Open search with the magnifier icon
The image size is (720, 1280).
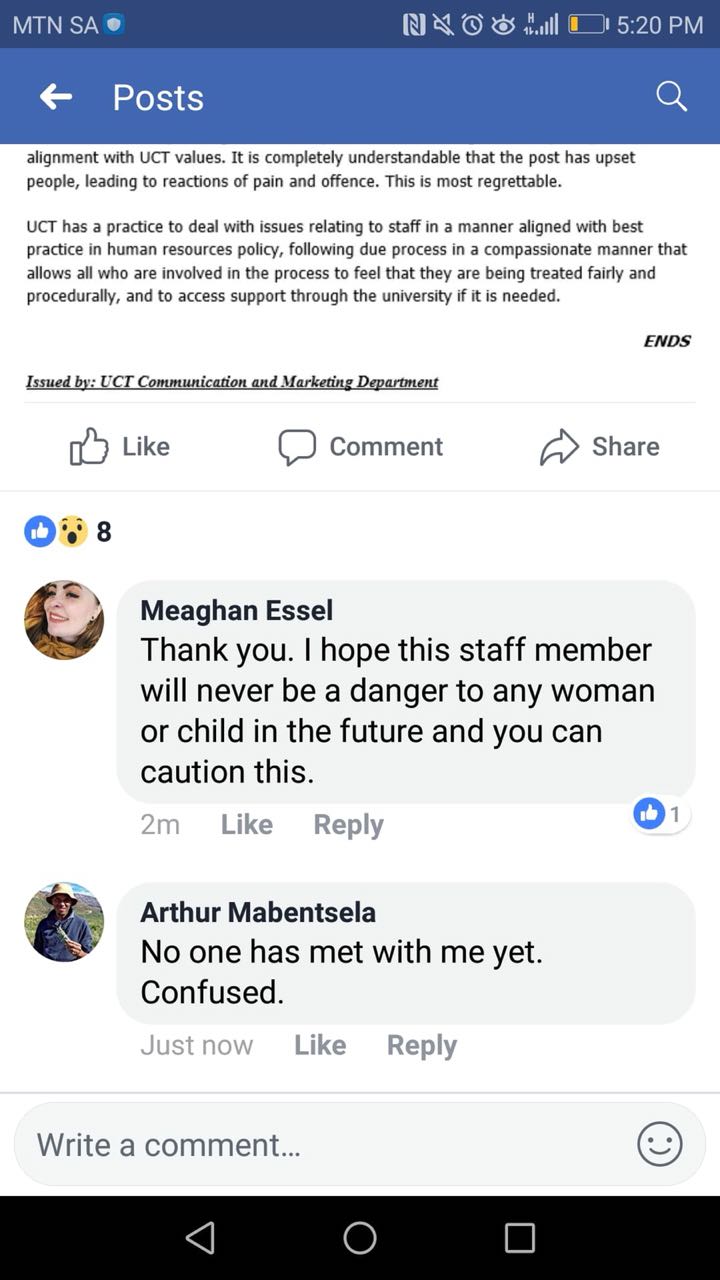click(671, 97)
